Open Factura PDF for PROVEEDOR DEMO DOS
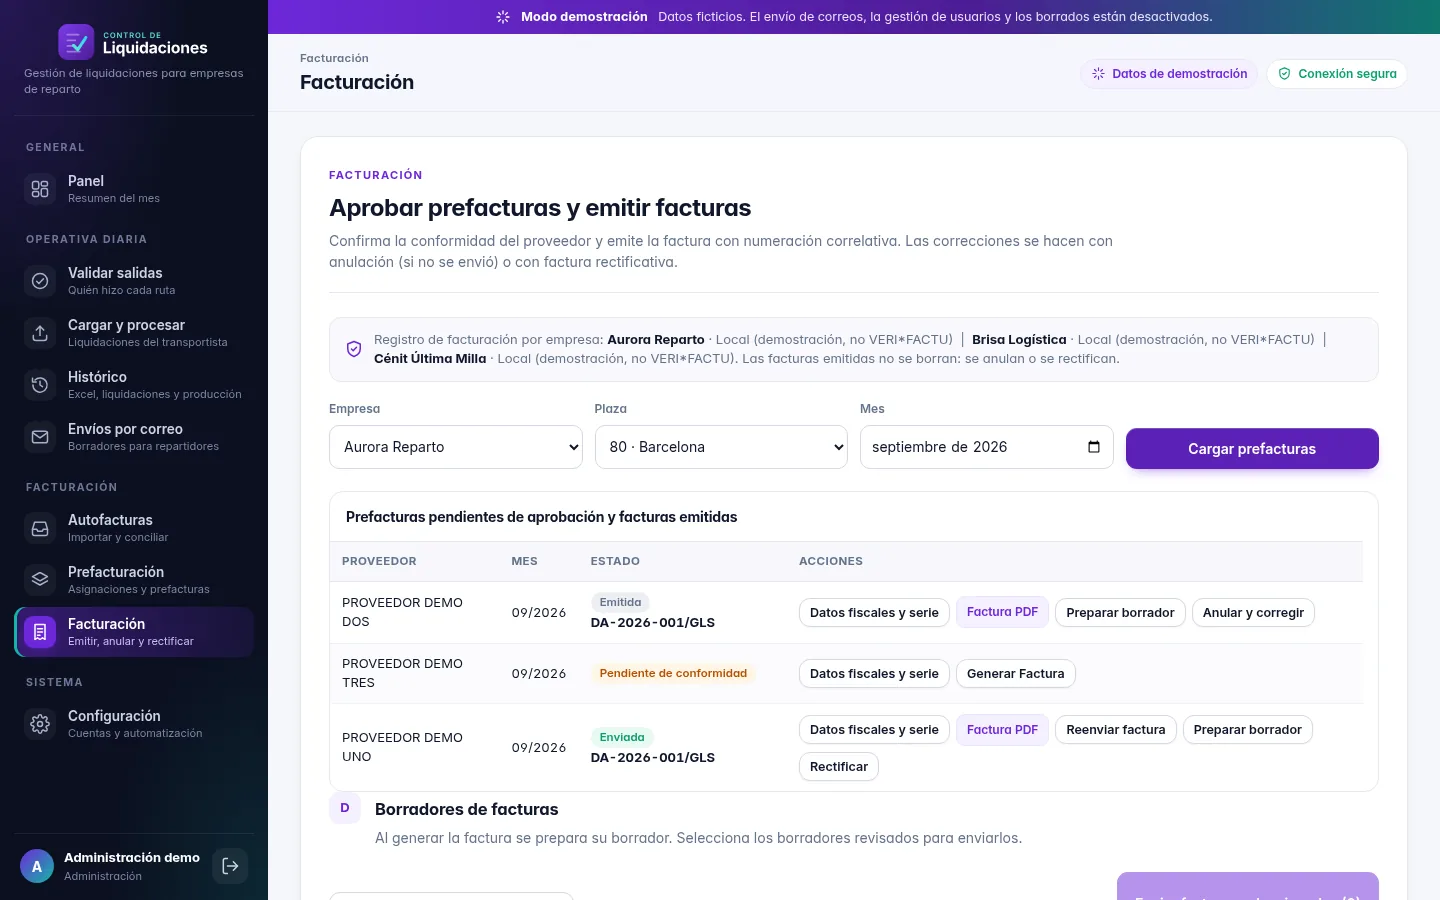The width and height of the screenshot is (1440, 900). 1002,612
